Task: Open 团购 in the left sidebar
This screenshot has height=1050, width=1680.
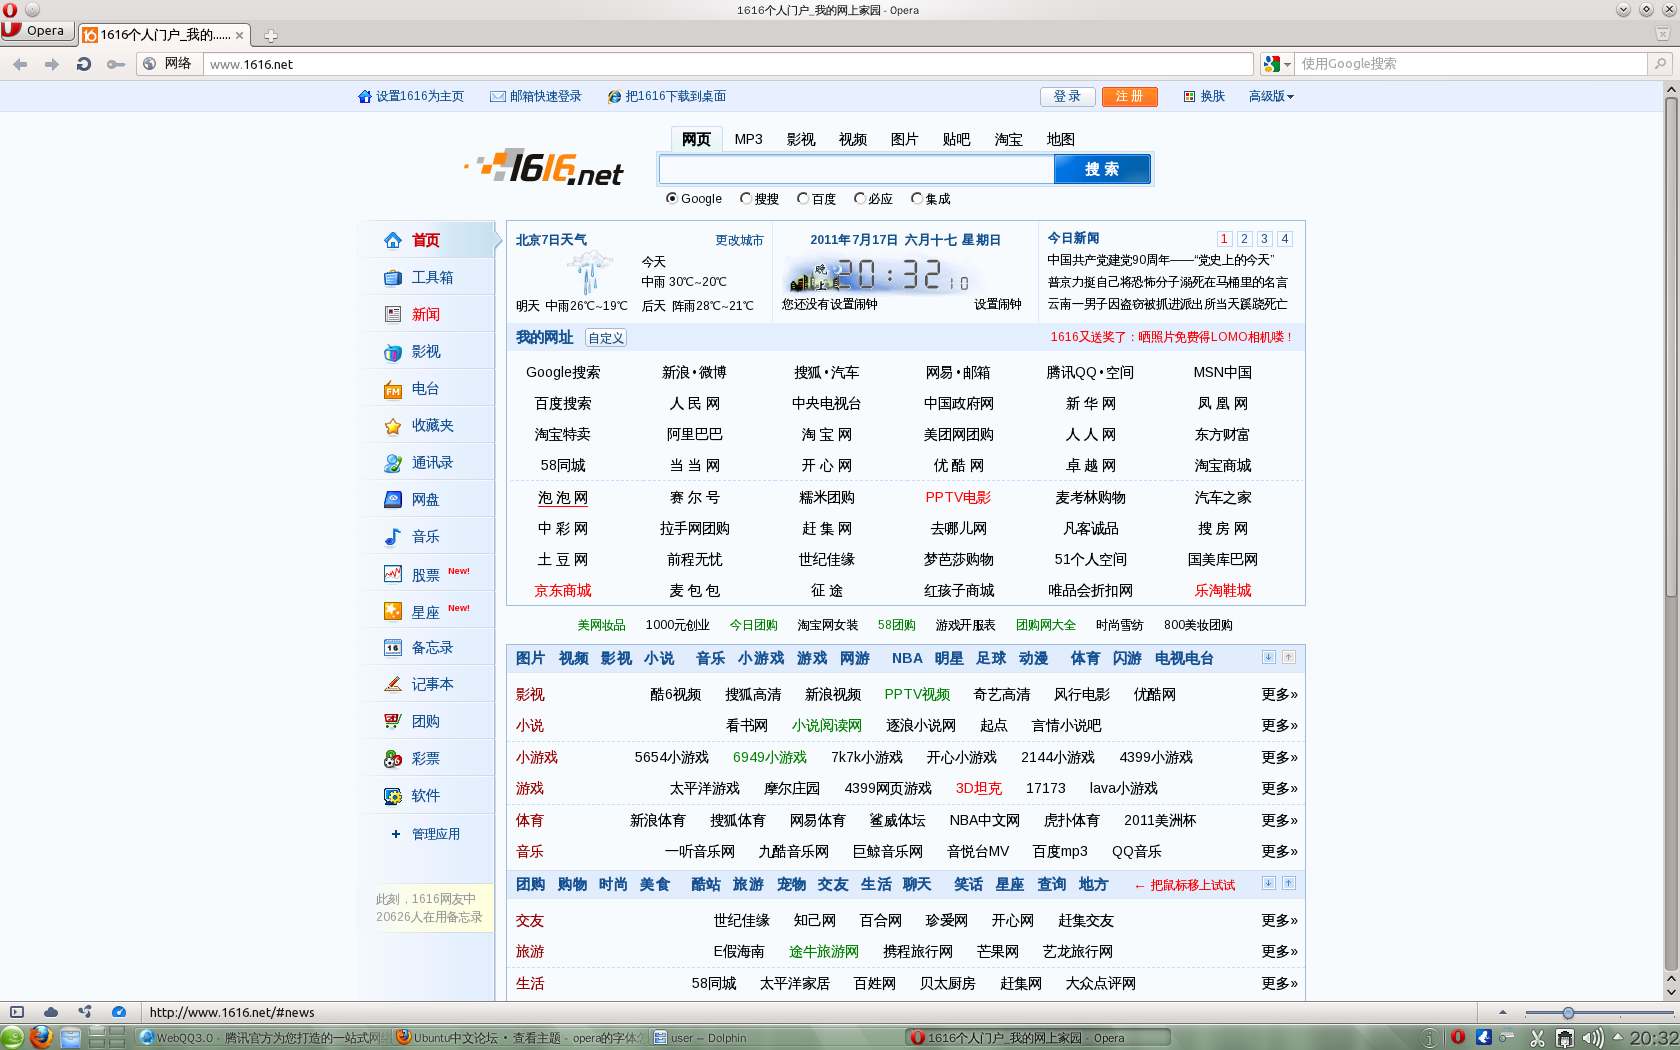Action: click(x=425, y=721)
